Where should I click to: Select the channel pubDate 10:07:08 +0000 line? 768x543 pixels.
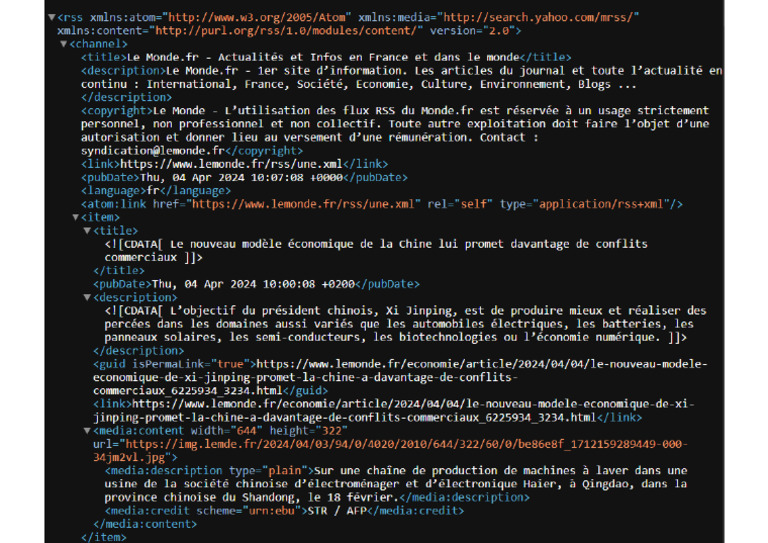tap(244, 177)
